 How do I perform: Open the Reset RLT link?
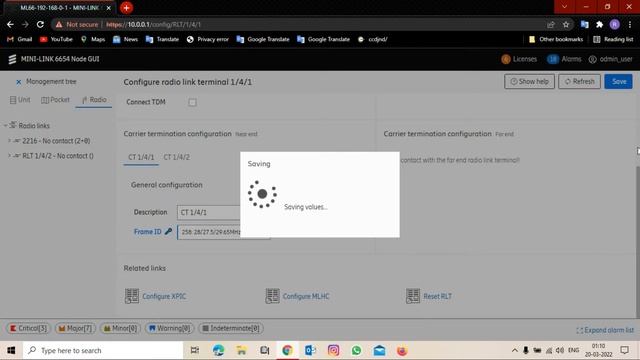click(429, 296)
